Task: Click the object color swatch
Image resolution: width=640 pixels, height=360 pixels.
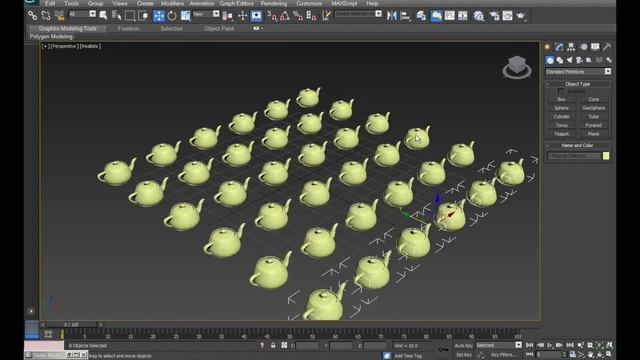Action: (606, 156)
